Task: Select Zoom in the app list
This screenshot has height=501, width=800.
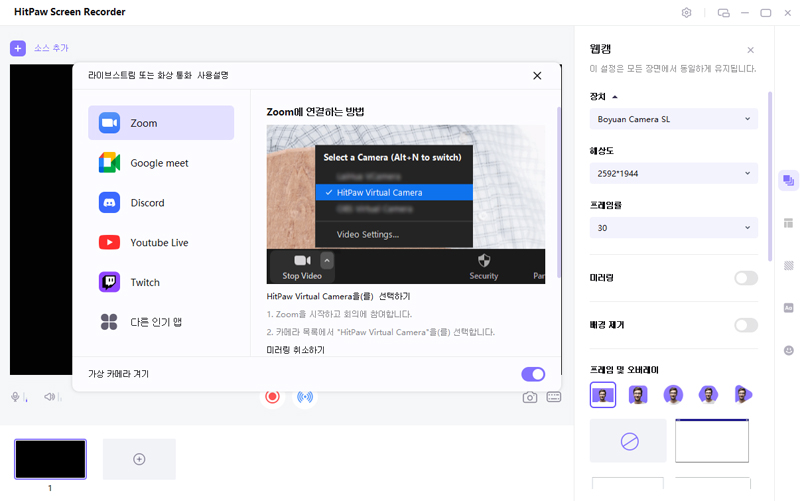Action: click(161, 123)
